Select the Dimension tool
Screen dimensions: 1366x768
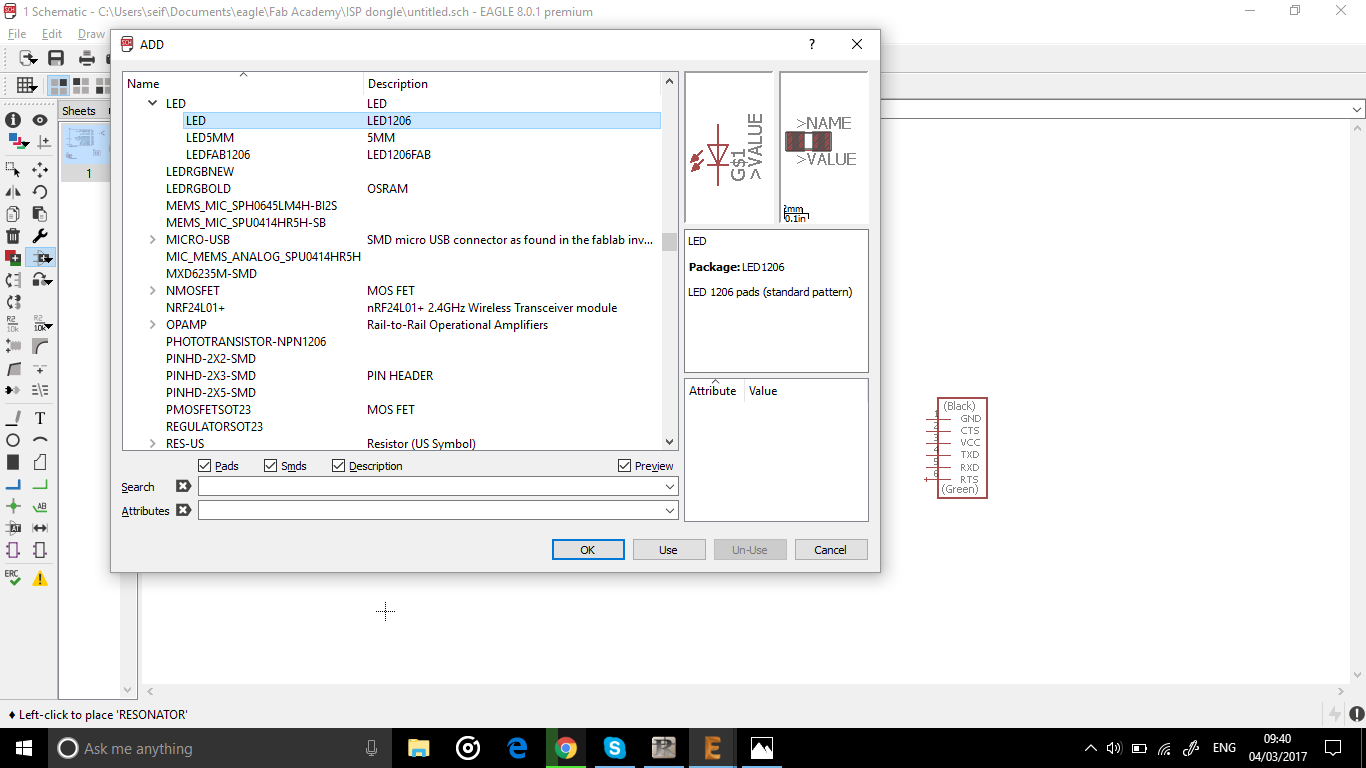click(40, 528)
